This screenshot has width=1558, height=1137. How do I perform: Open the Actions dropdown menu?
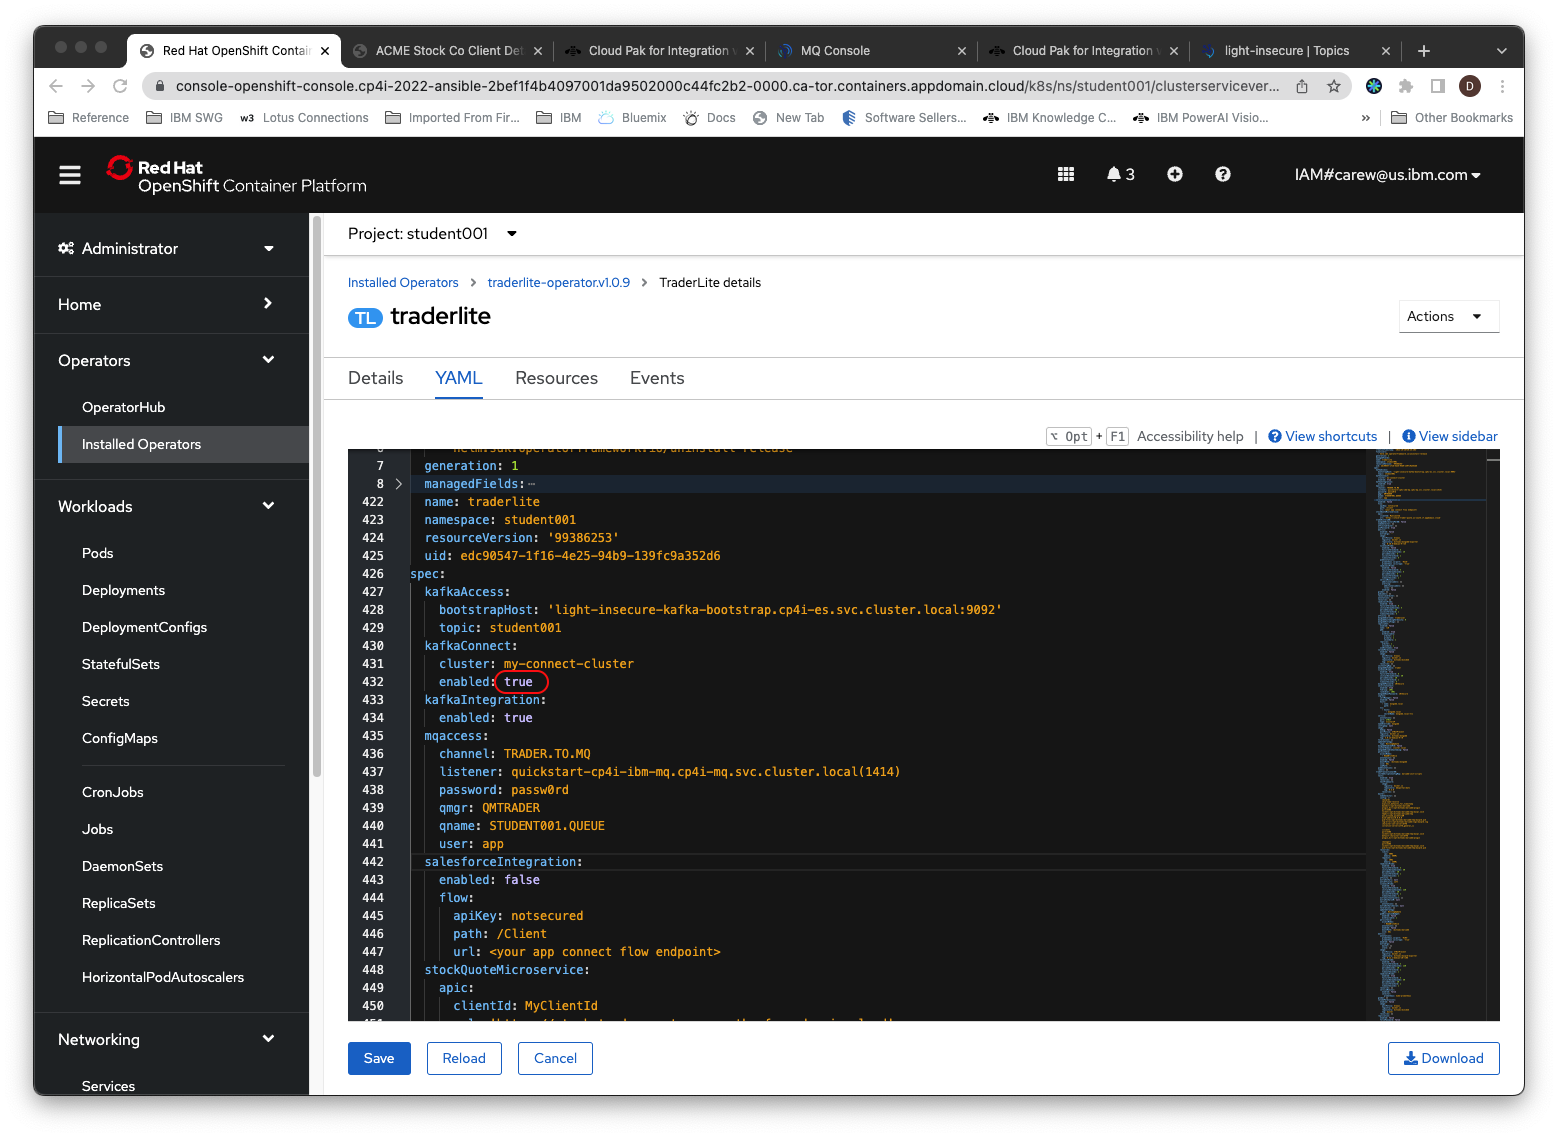point(1449,316)
